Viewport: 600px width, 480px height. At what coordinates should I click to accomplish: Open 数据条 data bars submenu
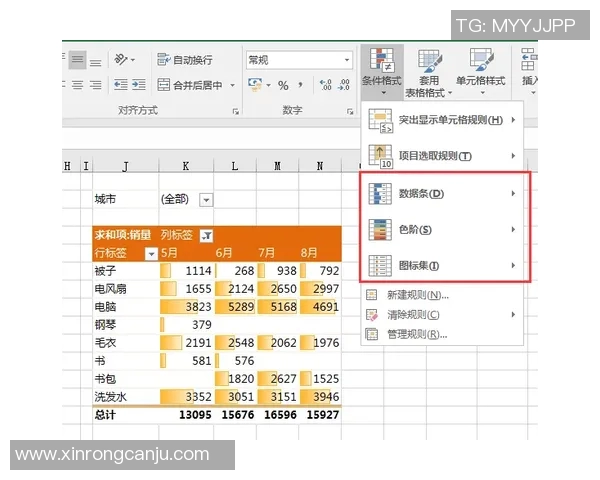tap(442, 194)
